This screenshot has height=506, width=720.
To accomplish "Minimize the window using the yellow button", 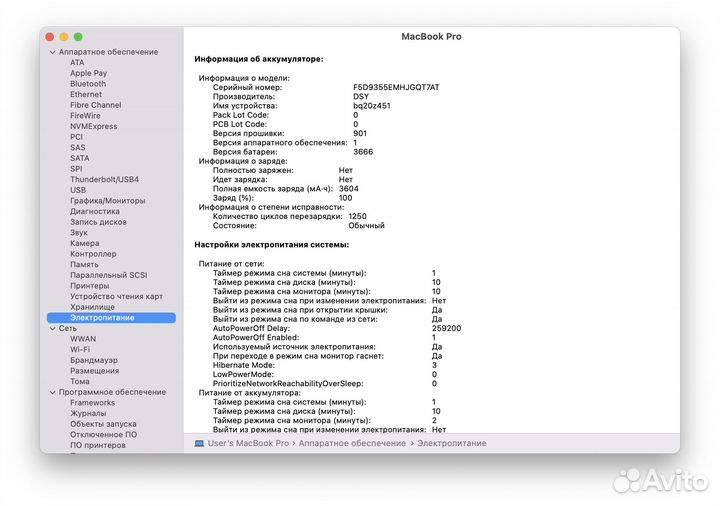I will [66, 36].
